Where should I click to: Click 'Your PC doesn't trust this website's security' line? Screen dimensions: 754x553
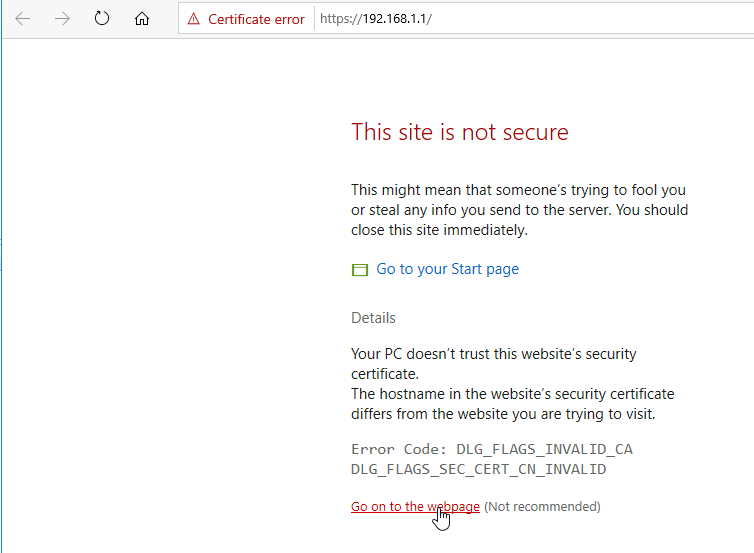(x=494, y=354)
